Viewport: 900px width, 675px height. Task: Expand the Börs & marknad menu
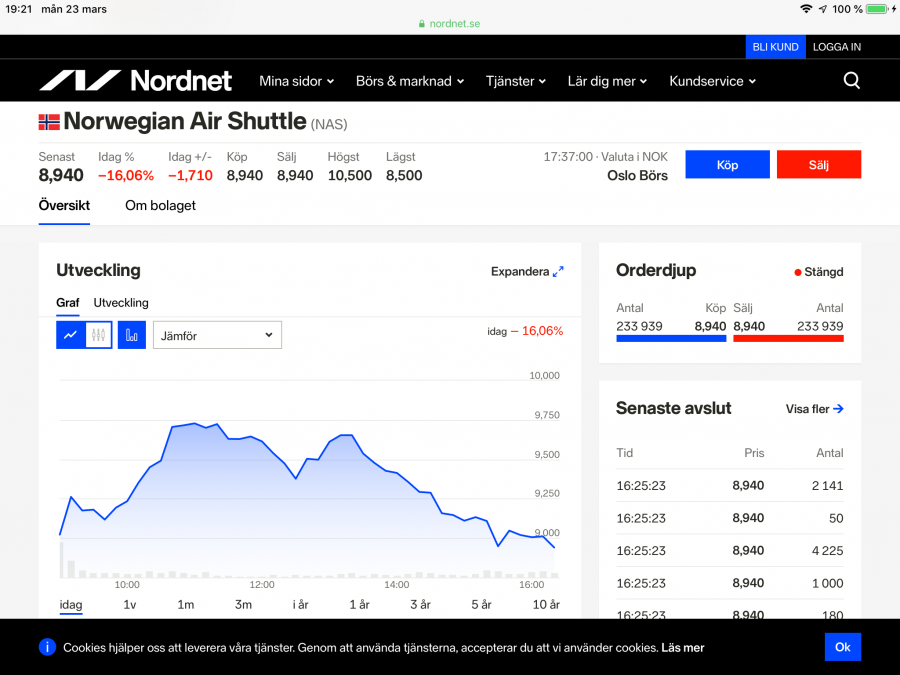(411, 81)
